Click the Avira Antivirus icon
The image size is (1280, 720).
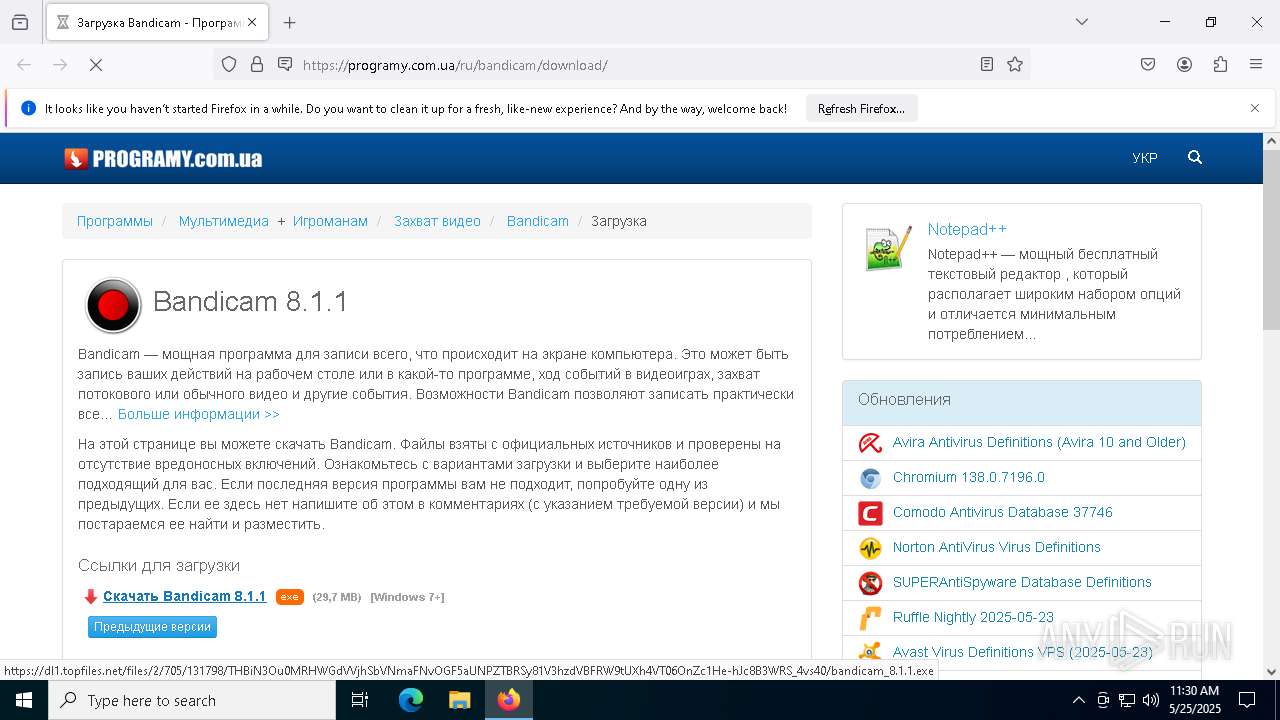coord(870,443)
